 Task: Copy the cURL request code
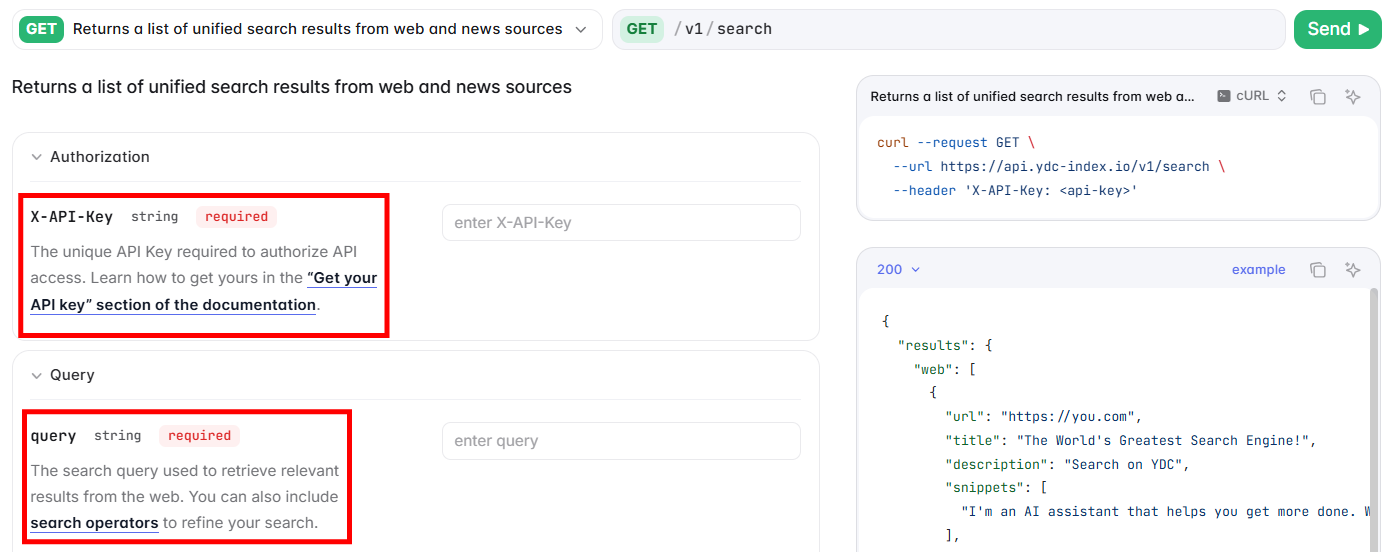pos(1318,97)
